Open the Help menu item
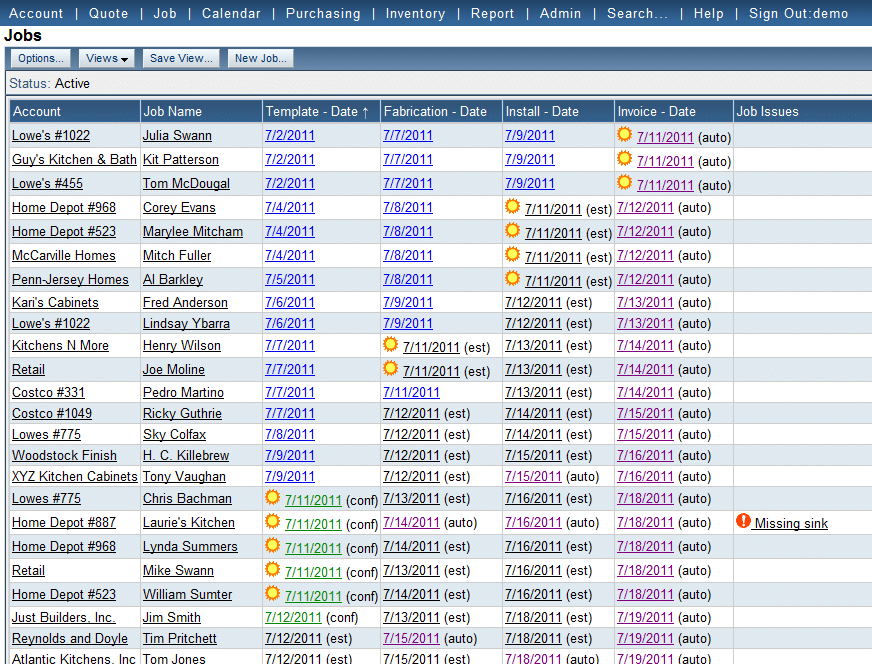This screenshot has width=872, height=664. click(x=708, y=13)
